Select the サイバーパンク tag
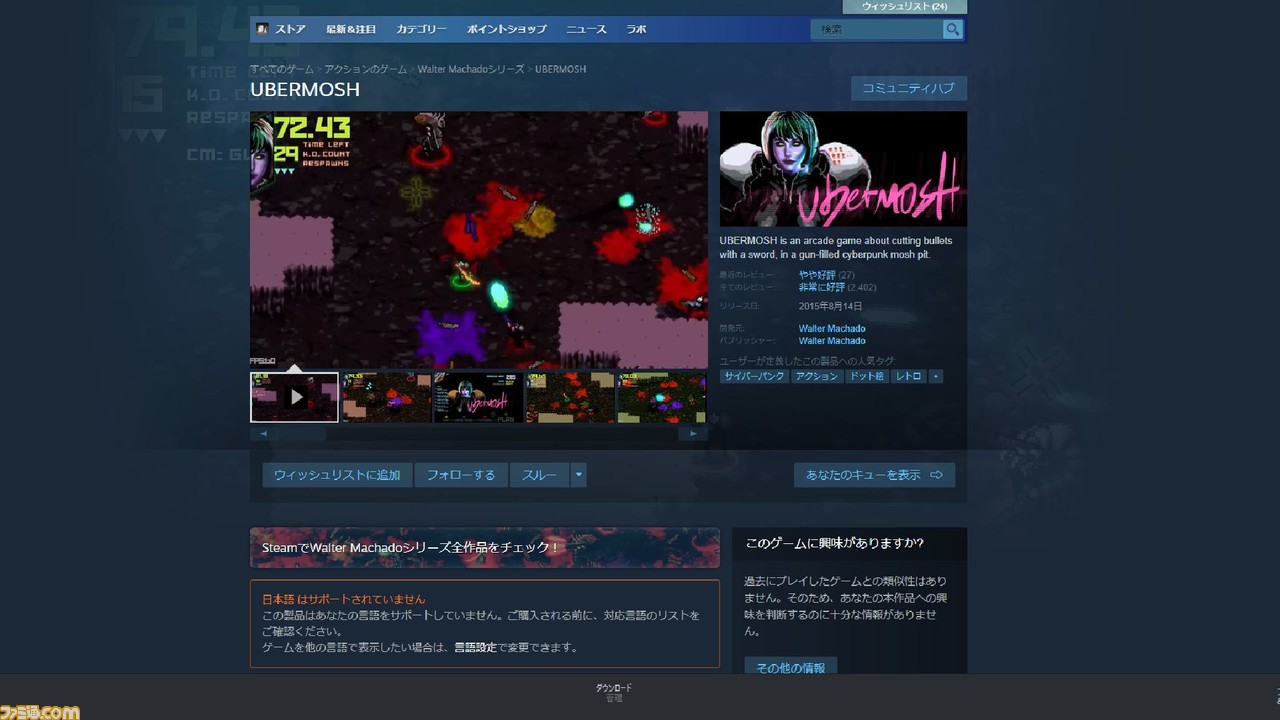 753,377
